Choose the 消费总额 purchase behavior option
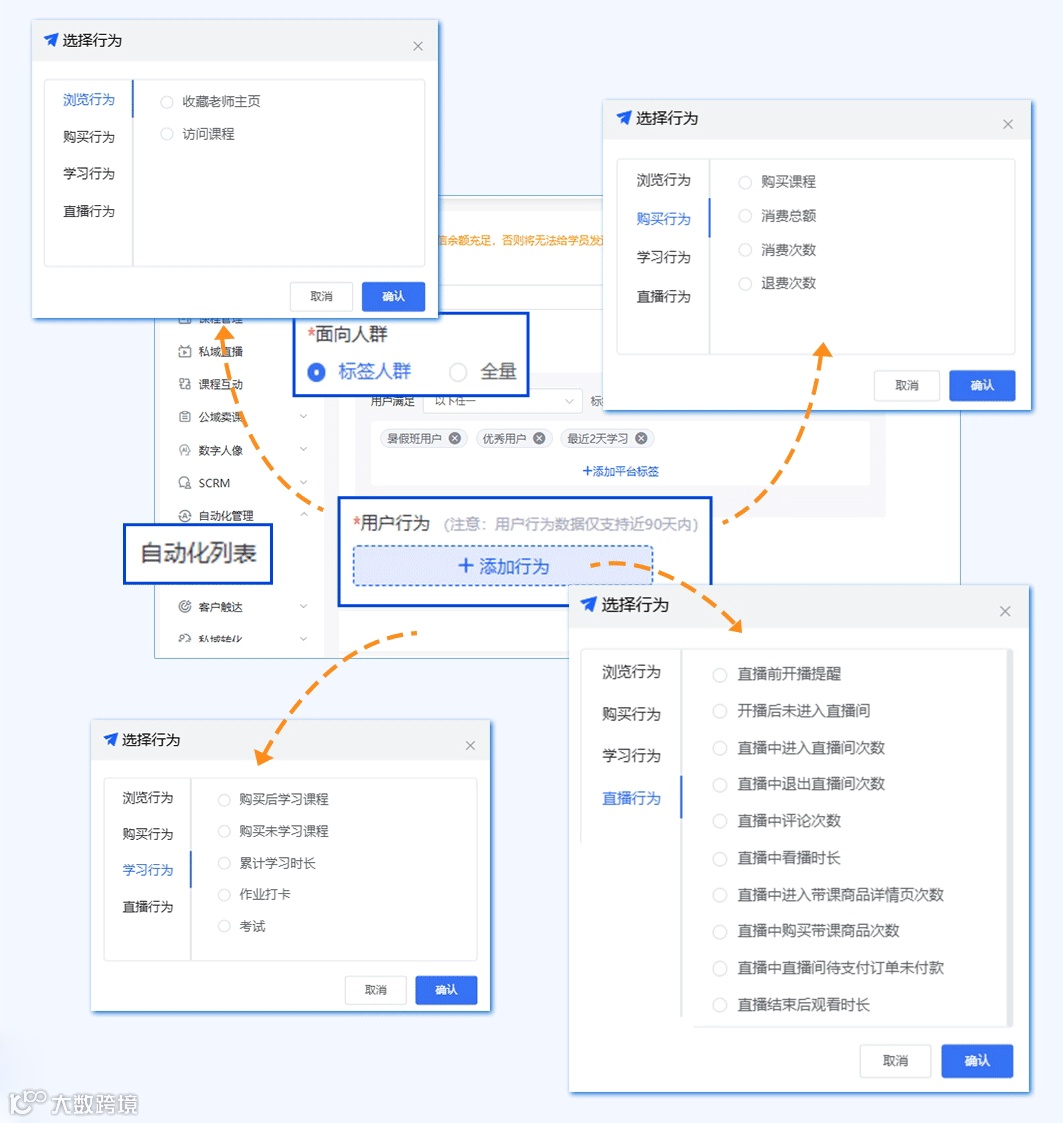 coord(744,215)
